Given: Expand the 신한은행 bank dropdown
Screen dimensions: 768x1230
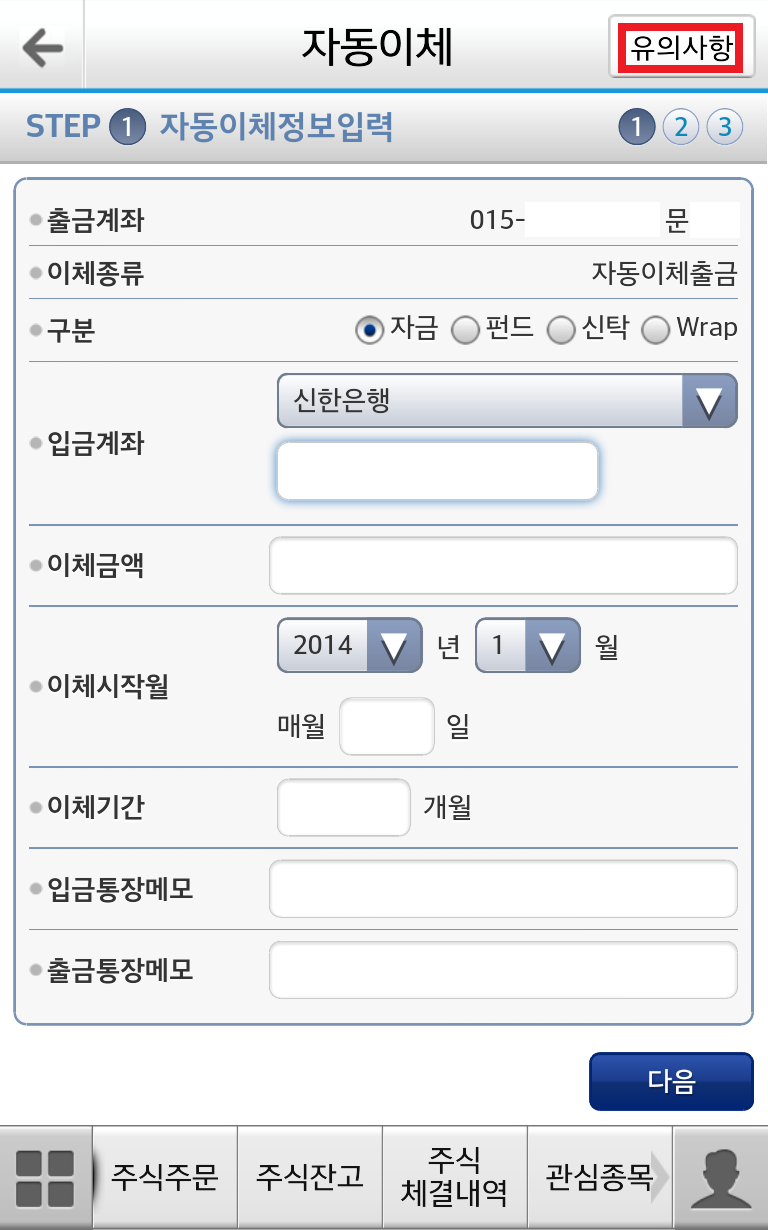Looking at the screenshot, I should point(507,401).
